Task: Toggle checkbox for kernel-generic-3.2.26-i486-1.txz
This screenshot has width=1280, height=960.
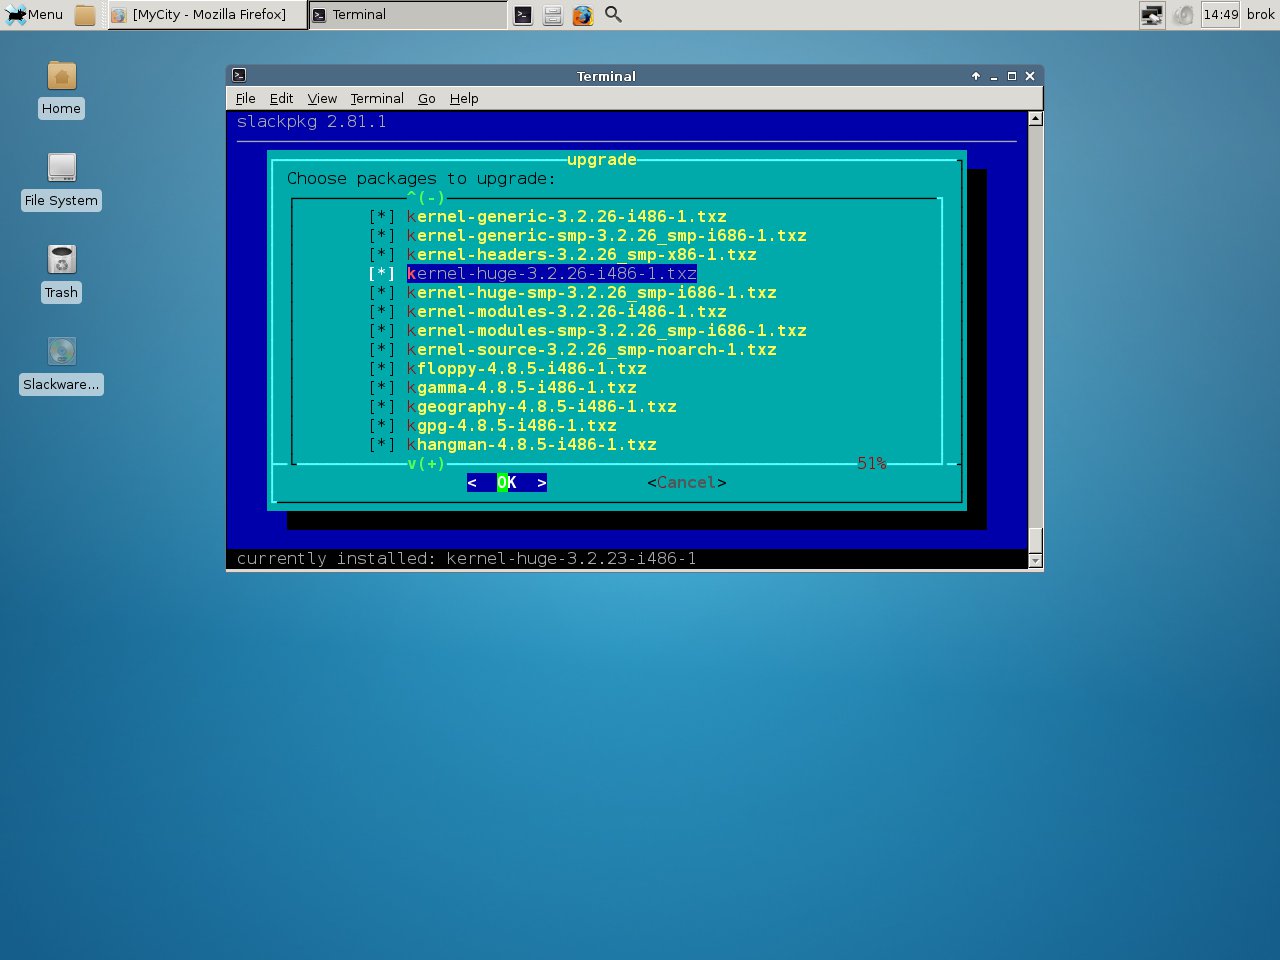Action: pyautogui.click(x=382, y=217)
